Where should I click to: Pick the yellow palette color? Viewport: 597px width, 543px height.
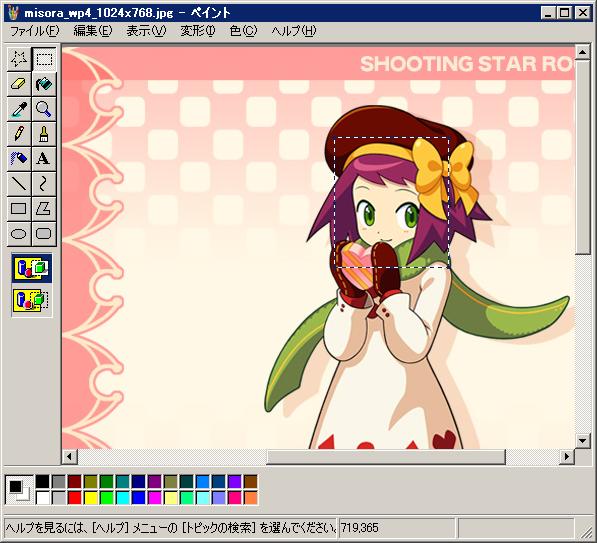[91, 498]
